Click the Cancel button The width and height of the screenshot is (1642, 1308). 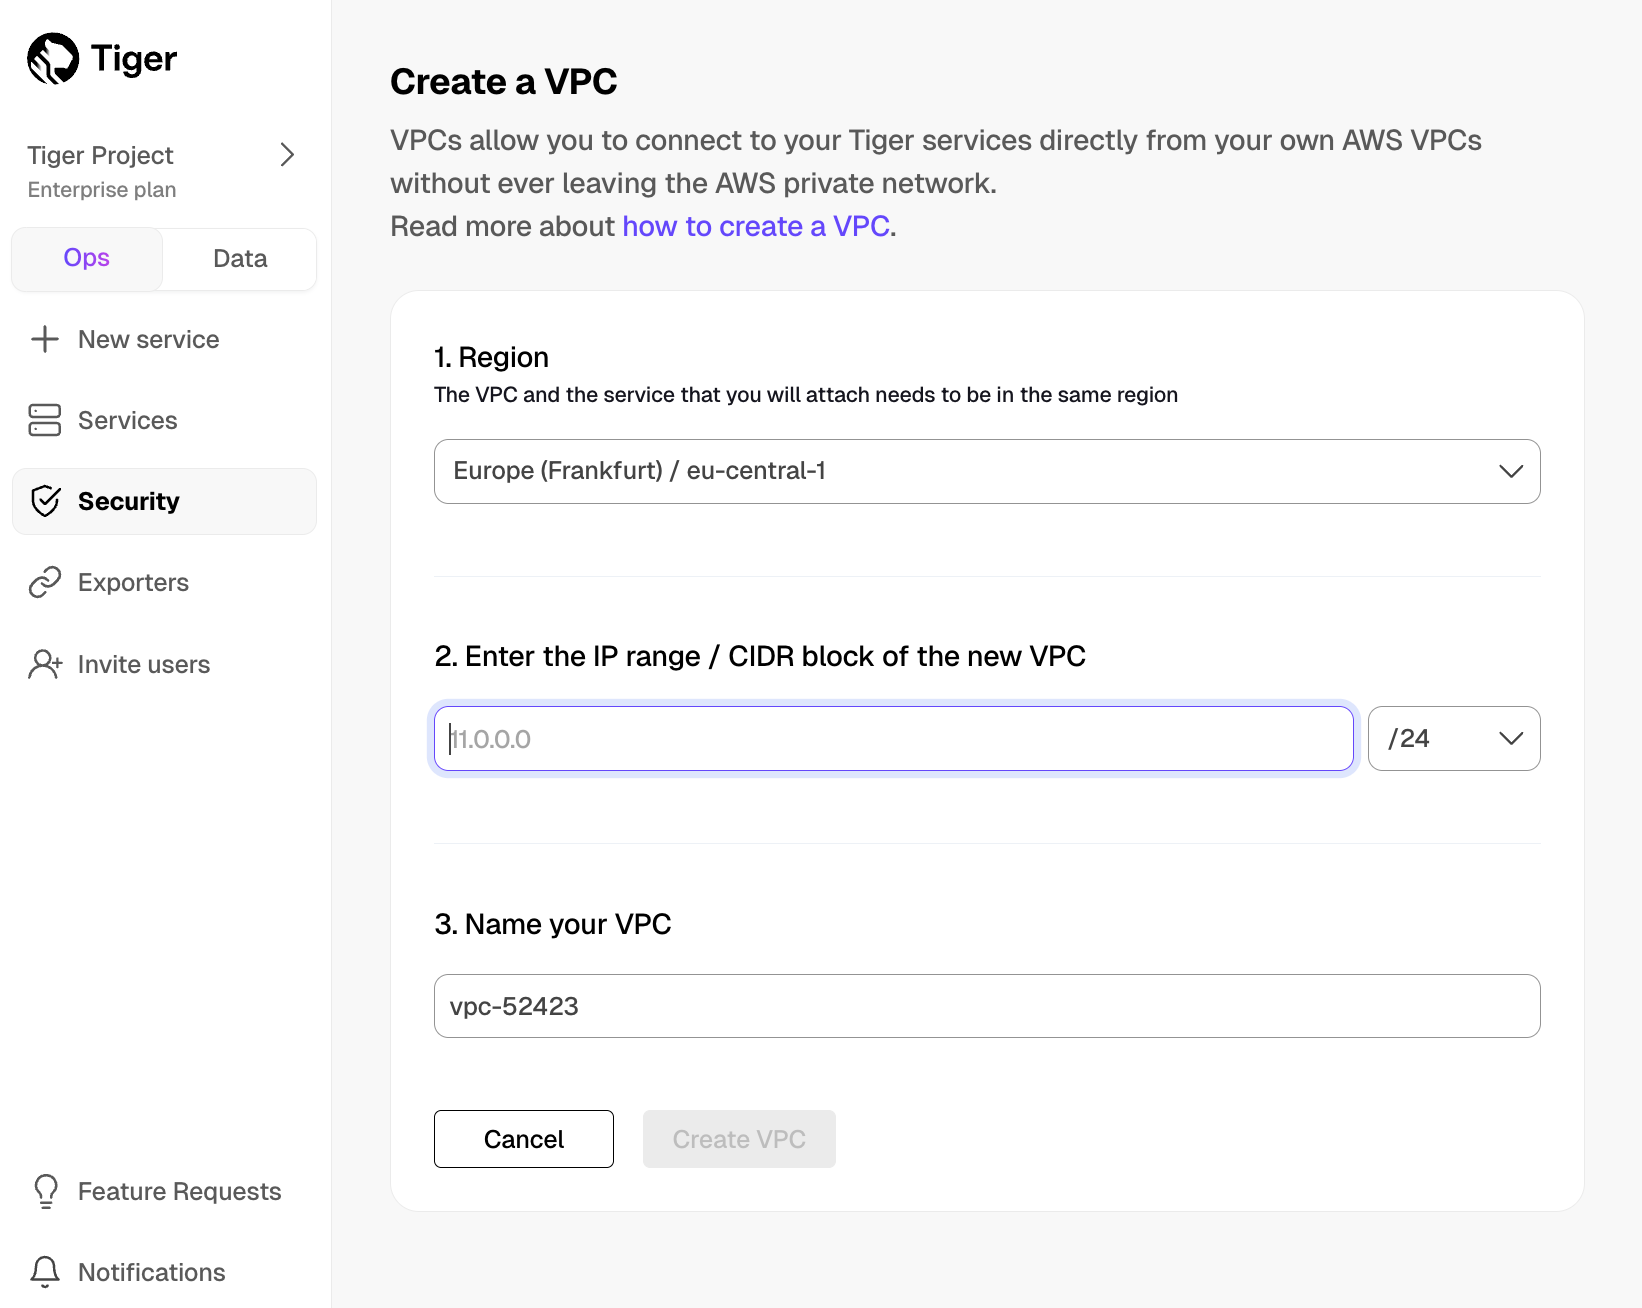[523, 1139]
